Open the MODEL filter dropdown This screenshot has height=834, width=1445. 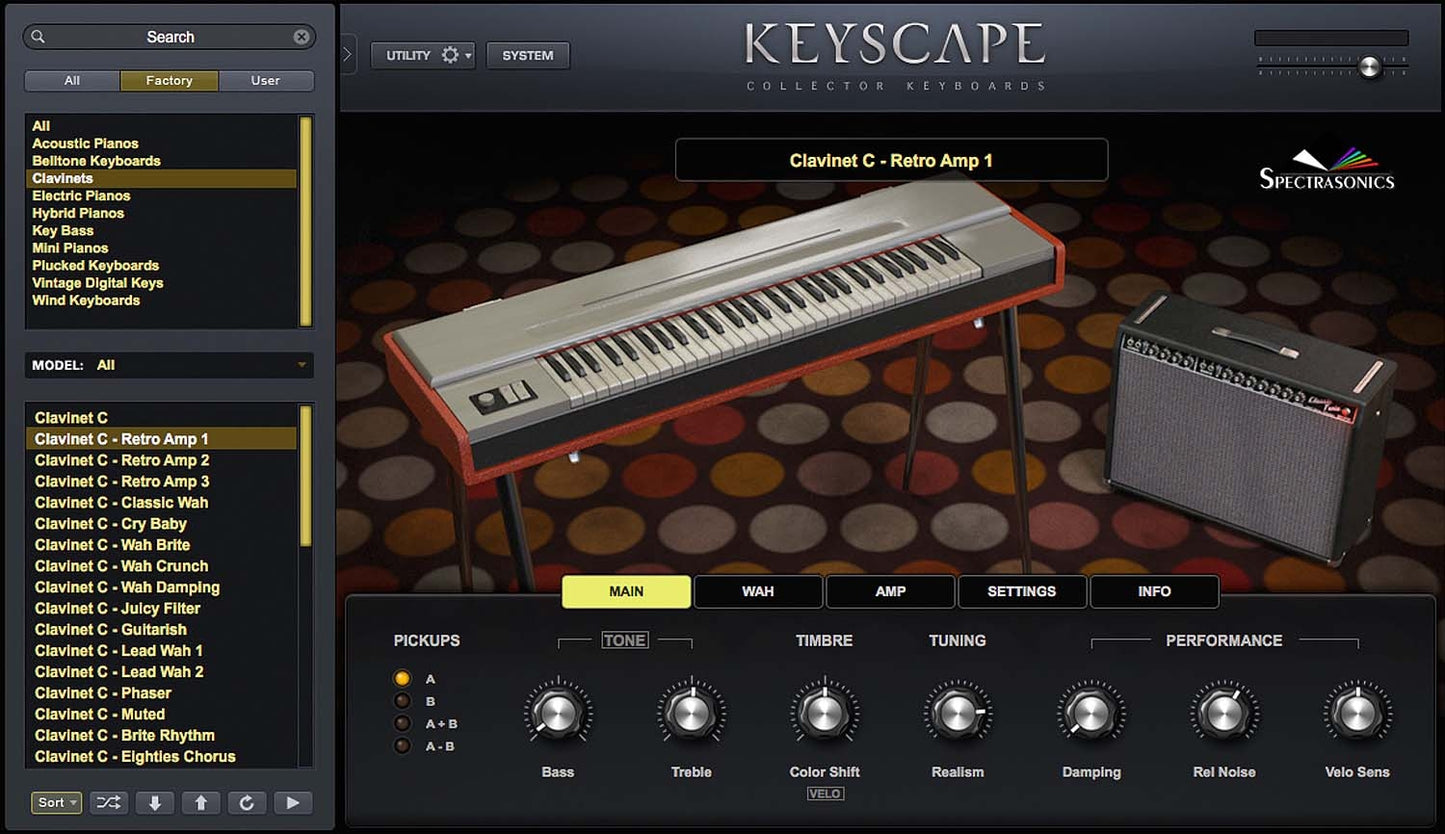[169, 365]
